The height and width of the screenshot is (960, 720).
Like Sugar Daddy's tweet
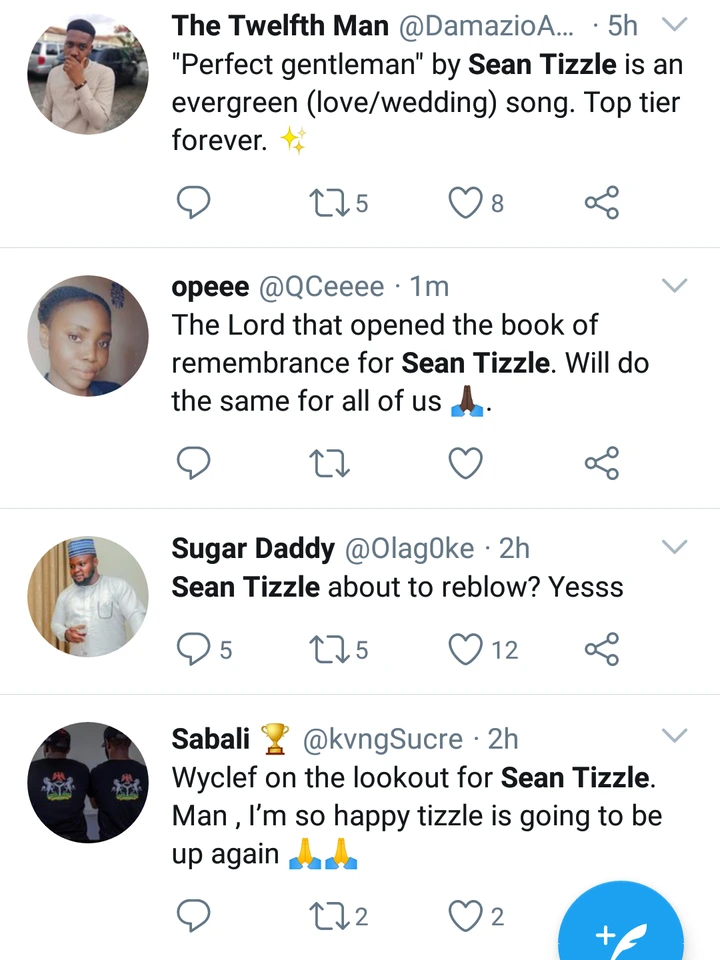465,649
